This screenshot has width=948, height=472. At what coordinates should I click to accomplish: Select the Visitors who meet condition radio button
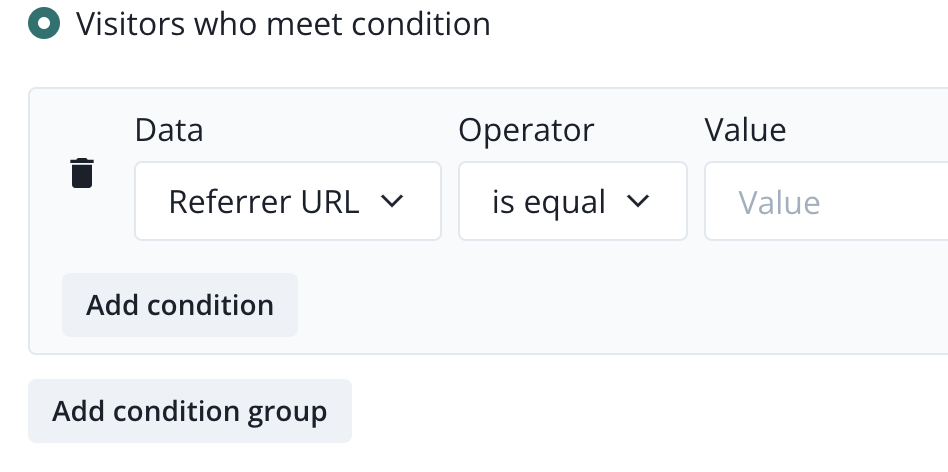click(x=44, y=23)
